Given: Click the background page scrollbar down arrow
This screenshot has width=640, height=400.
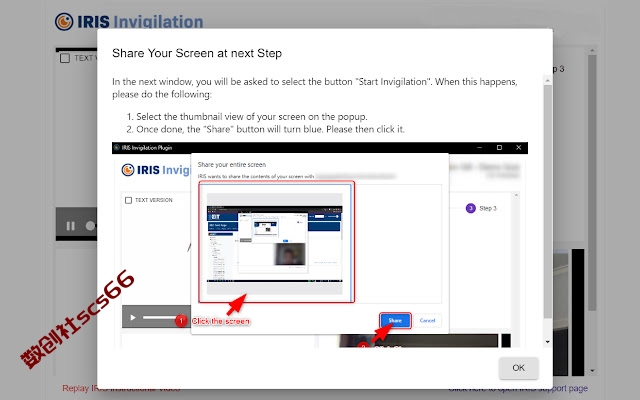Looking at the screenshot, I should 592,371.
